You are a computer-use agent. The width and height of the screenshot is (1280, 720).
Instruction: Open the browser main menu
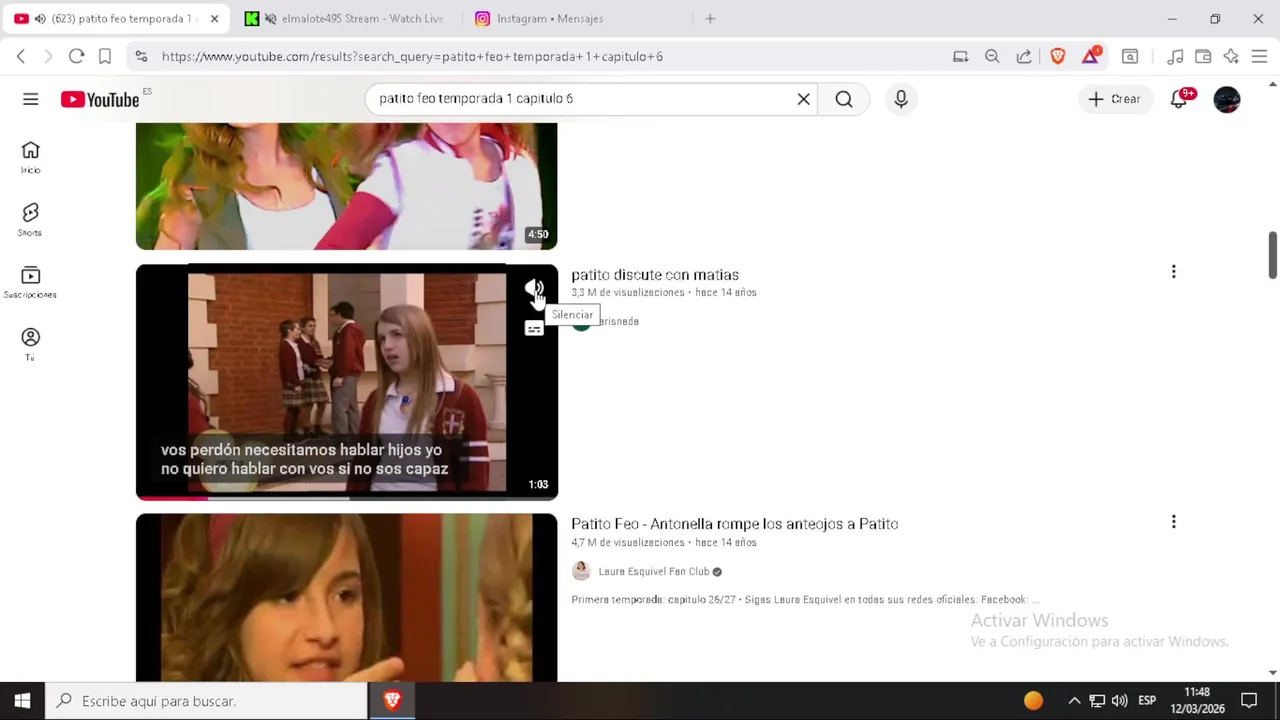1259,57
